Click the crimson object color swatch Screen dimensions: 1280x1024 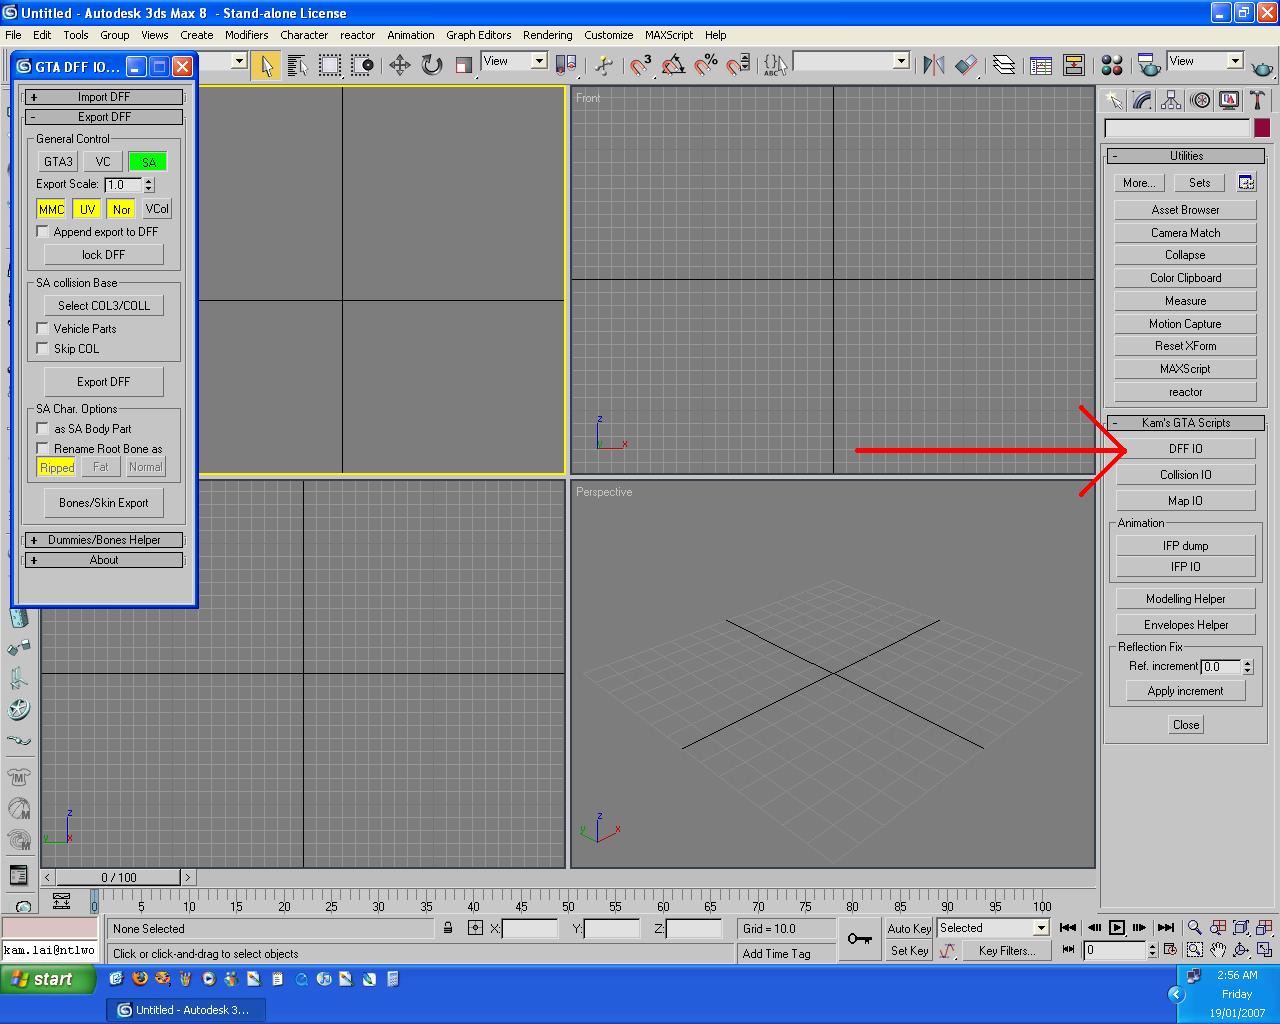[x=1262, y=128]
